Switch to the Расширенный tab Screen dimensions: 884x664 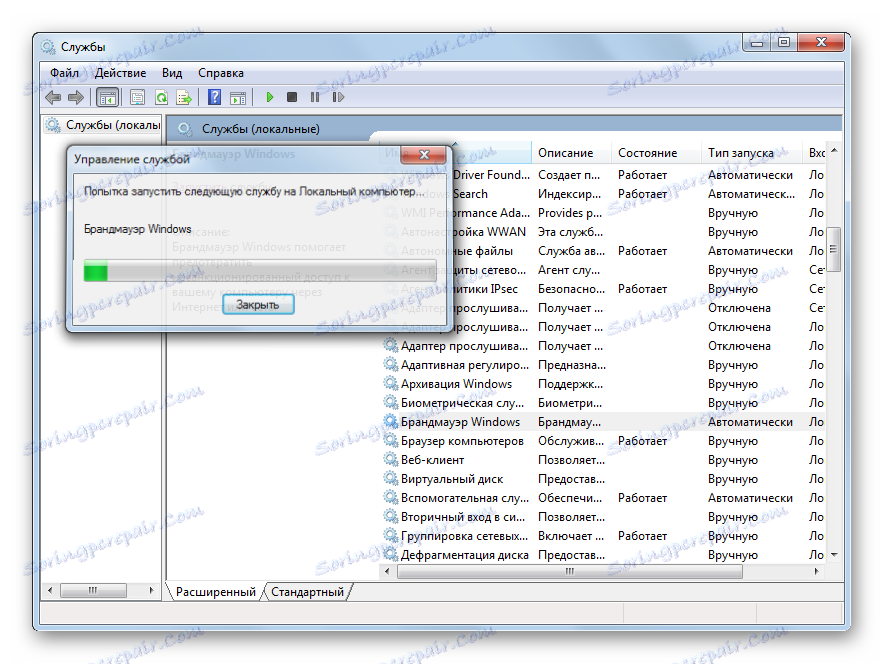point(215,592)
